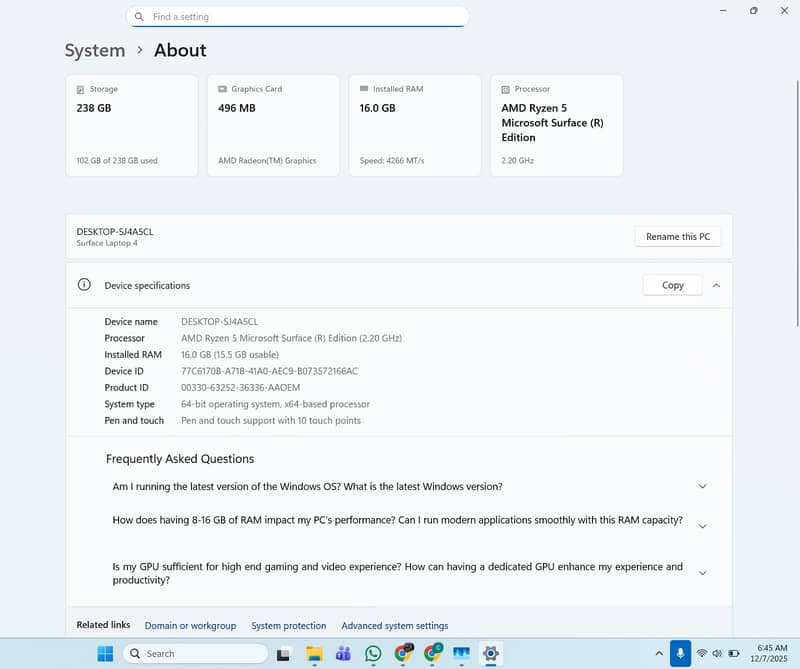Show hidden system tray icons

659,653
